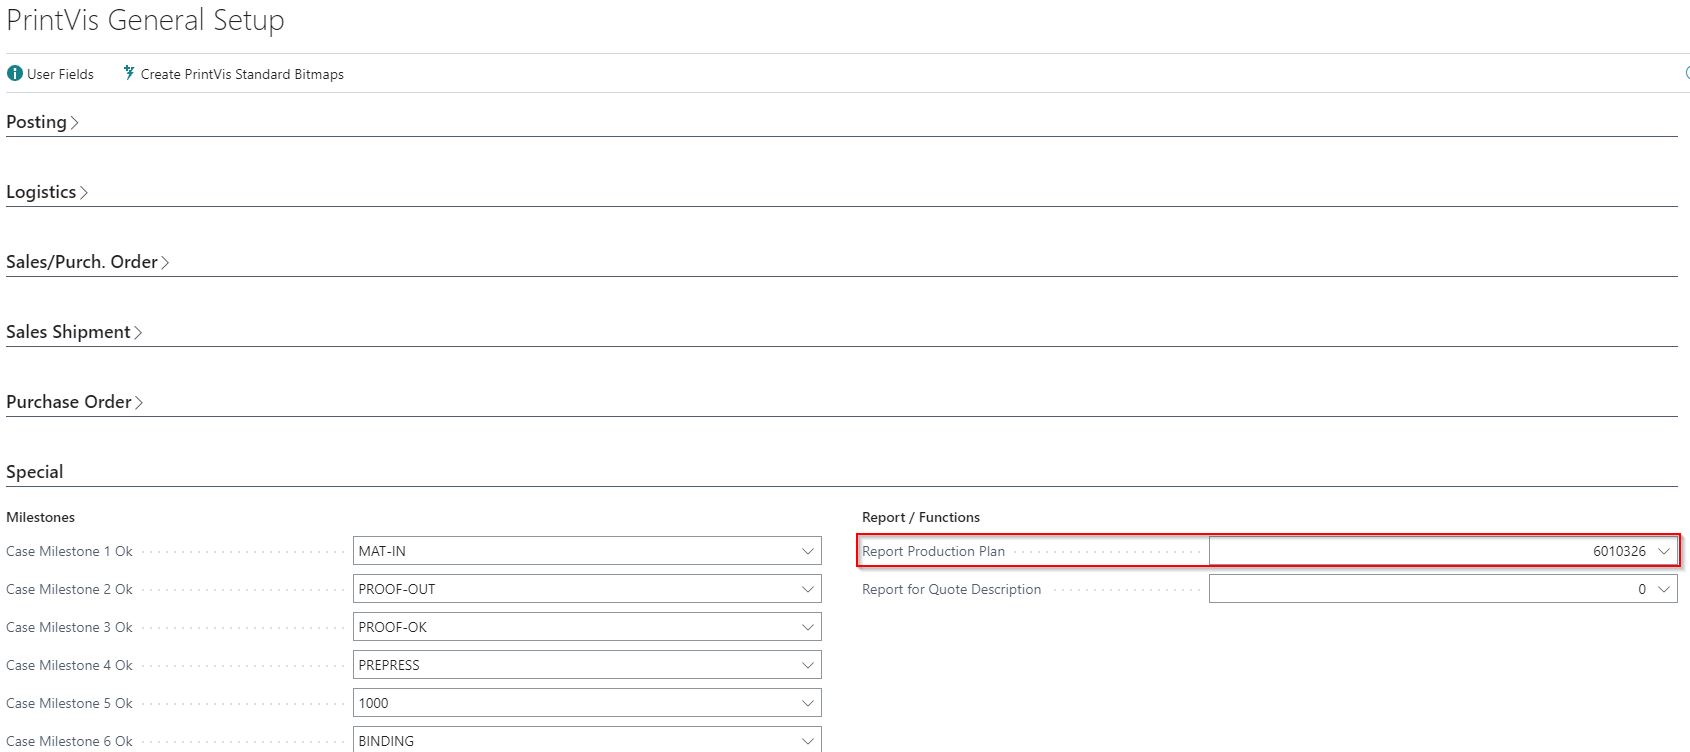The image size is (1690, 752).
Task: Open User Fields action
Action: pyautogui.click(x=51, y=74)
